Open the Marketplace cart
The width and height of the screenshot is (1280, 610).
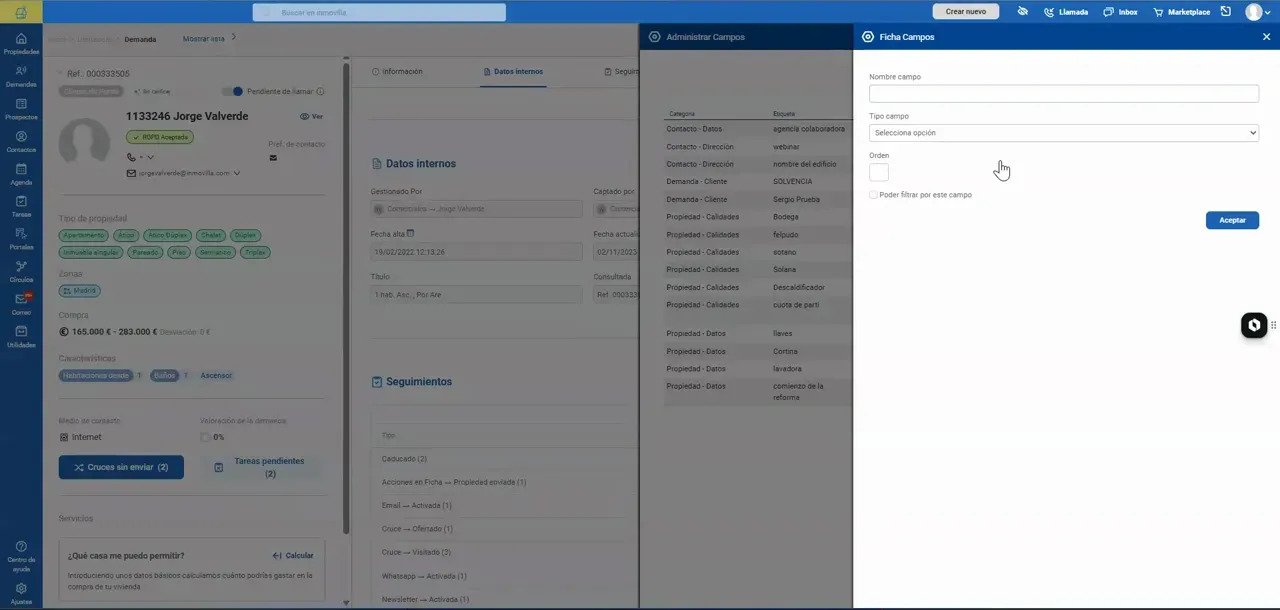coord(1181,12)
